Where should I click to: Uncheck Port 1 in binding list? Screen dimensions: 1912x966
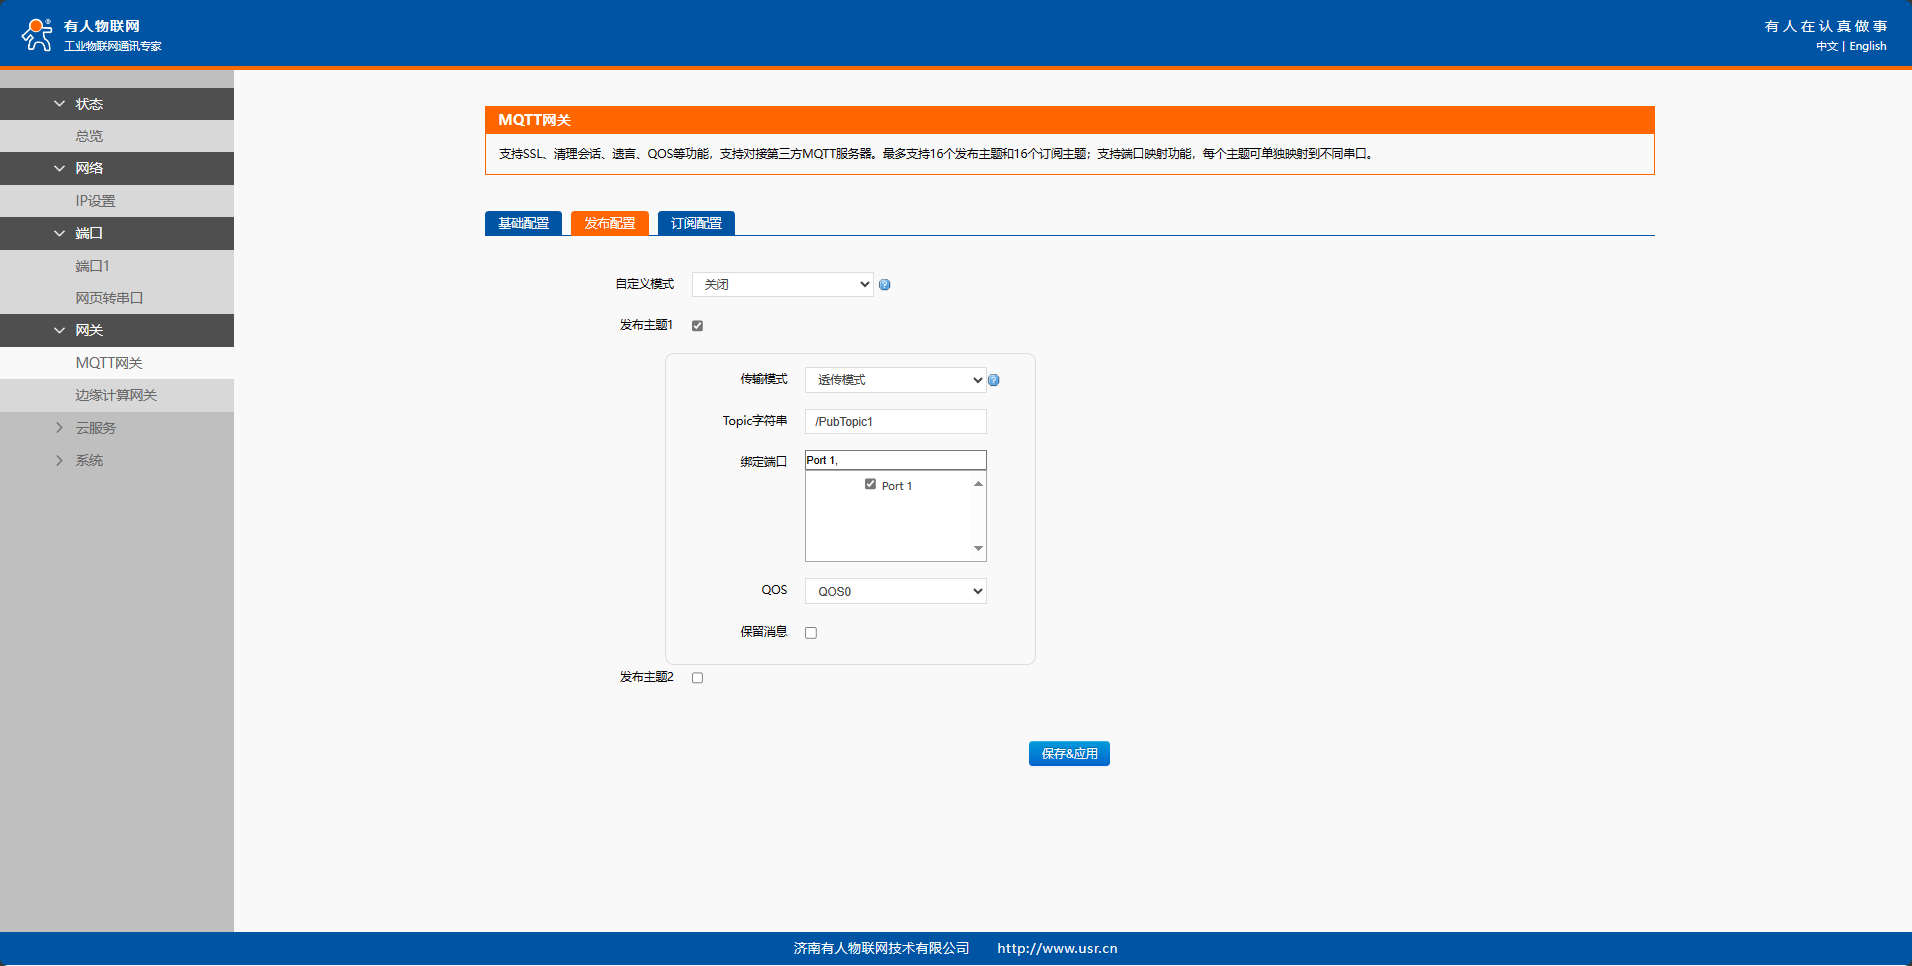[870, 485]
